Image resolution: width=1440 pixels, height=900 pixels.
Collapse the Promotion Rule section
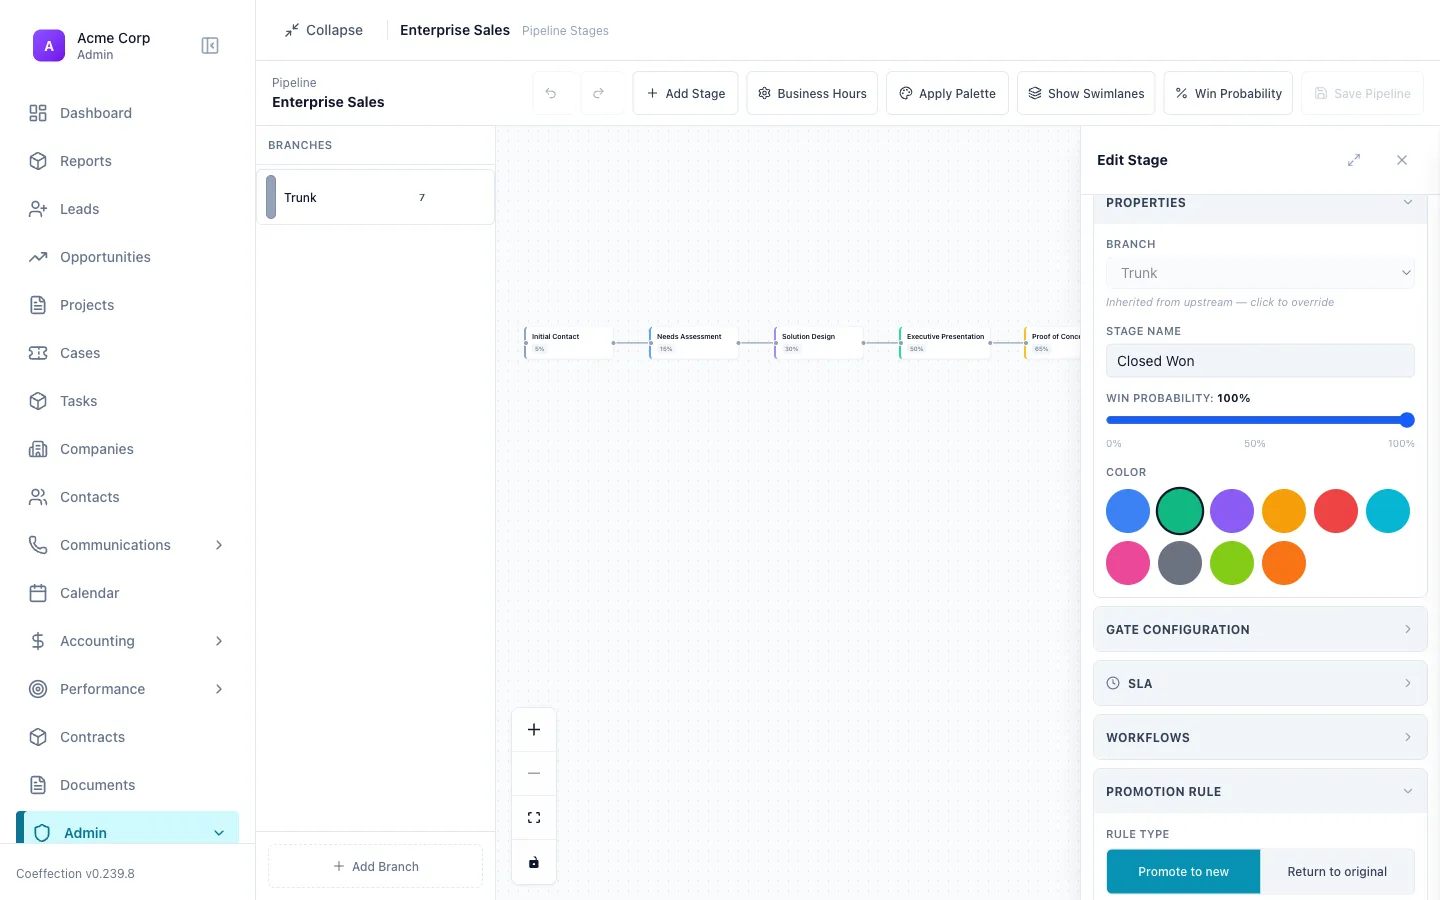pyautogui.click(x=1260, y=792)
